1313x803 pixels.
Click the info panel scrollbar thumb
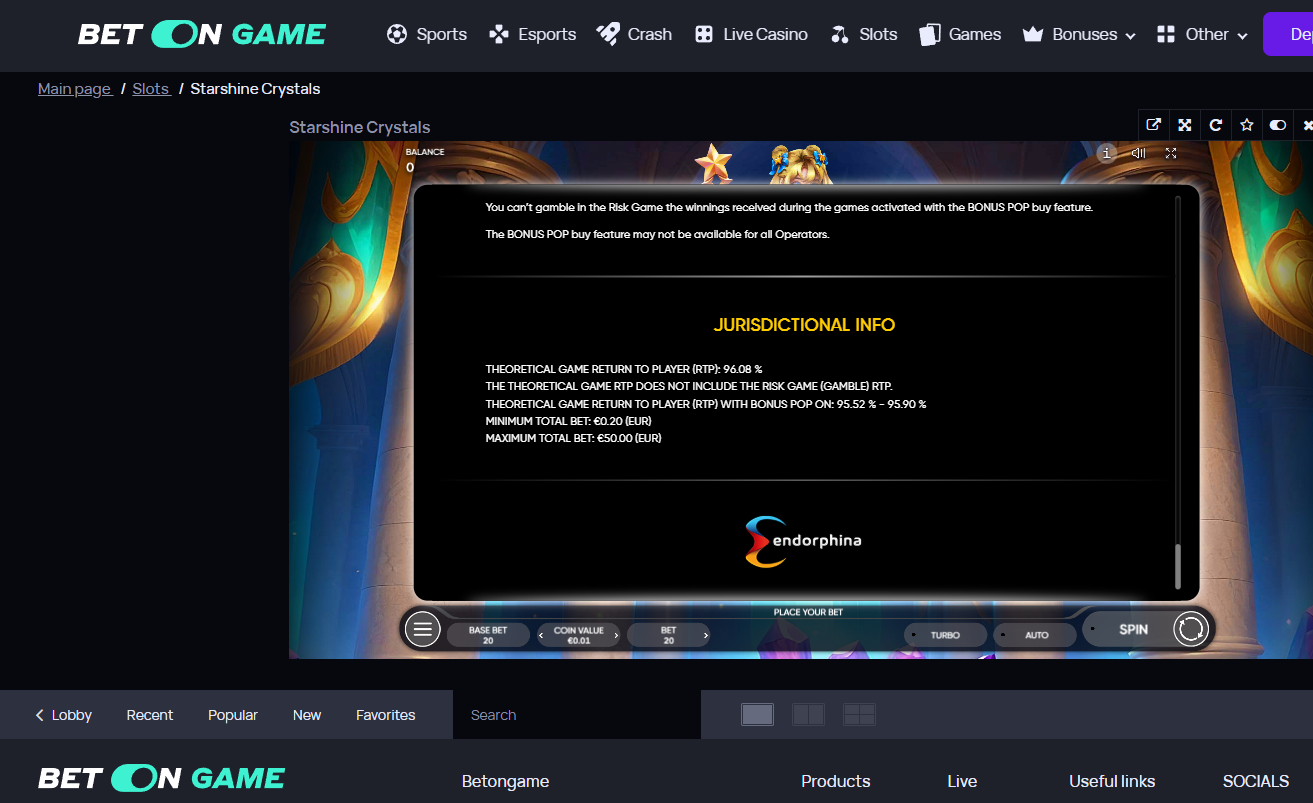tap(1178, 566)
